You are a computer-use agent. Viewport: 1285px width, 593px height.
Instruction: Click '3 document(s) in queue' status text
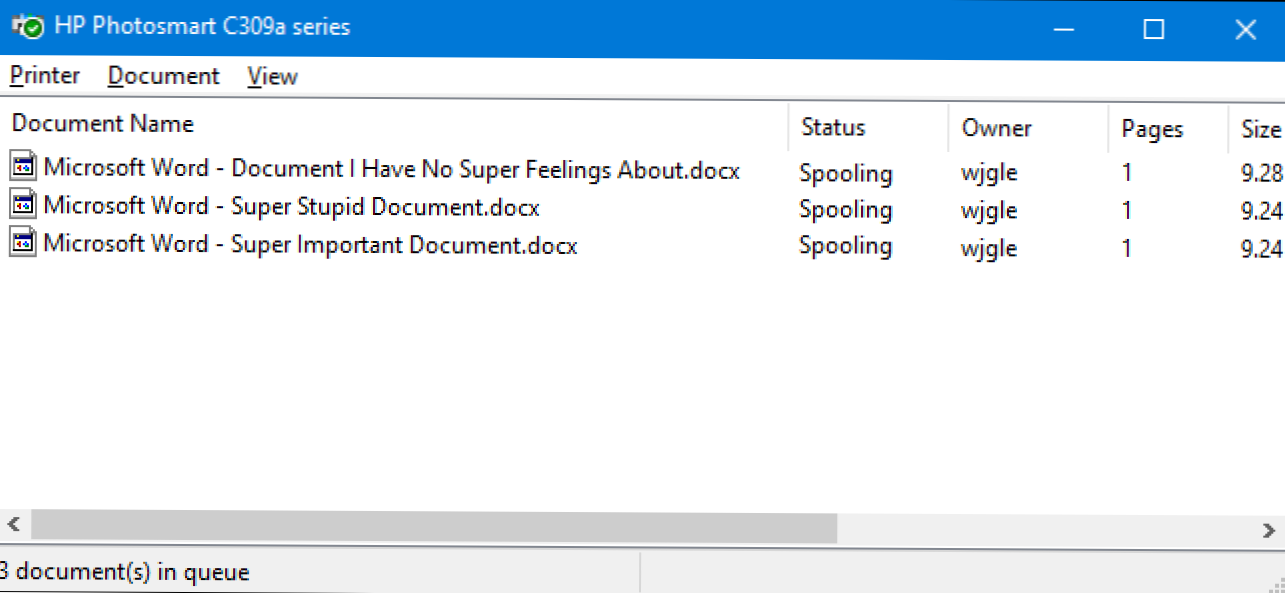(124, 573)
